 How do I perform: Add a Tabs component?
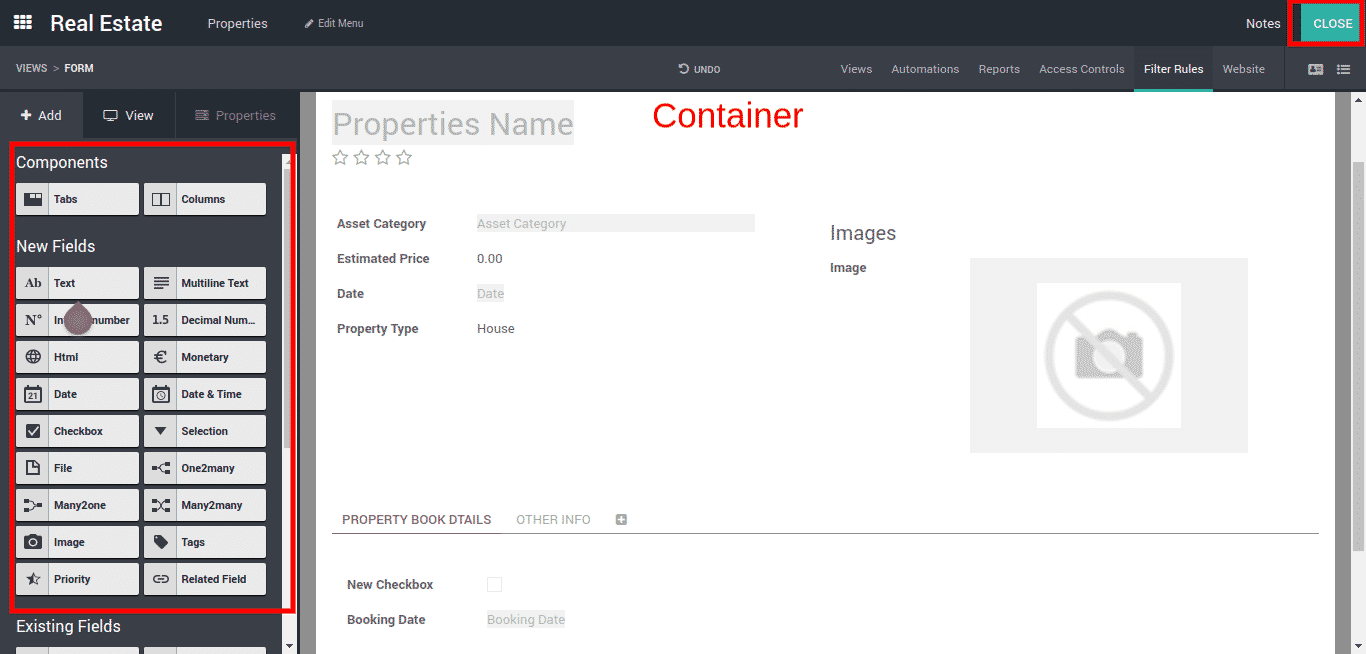pos(77,199)
